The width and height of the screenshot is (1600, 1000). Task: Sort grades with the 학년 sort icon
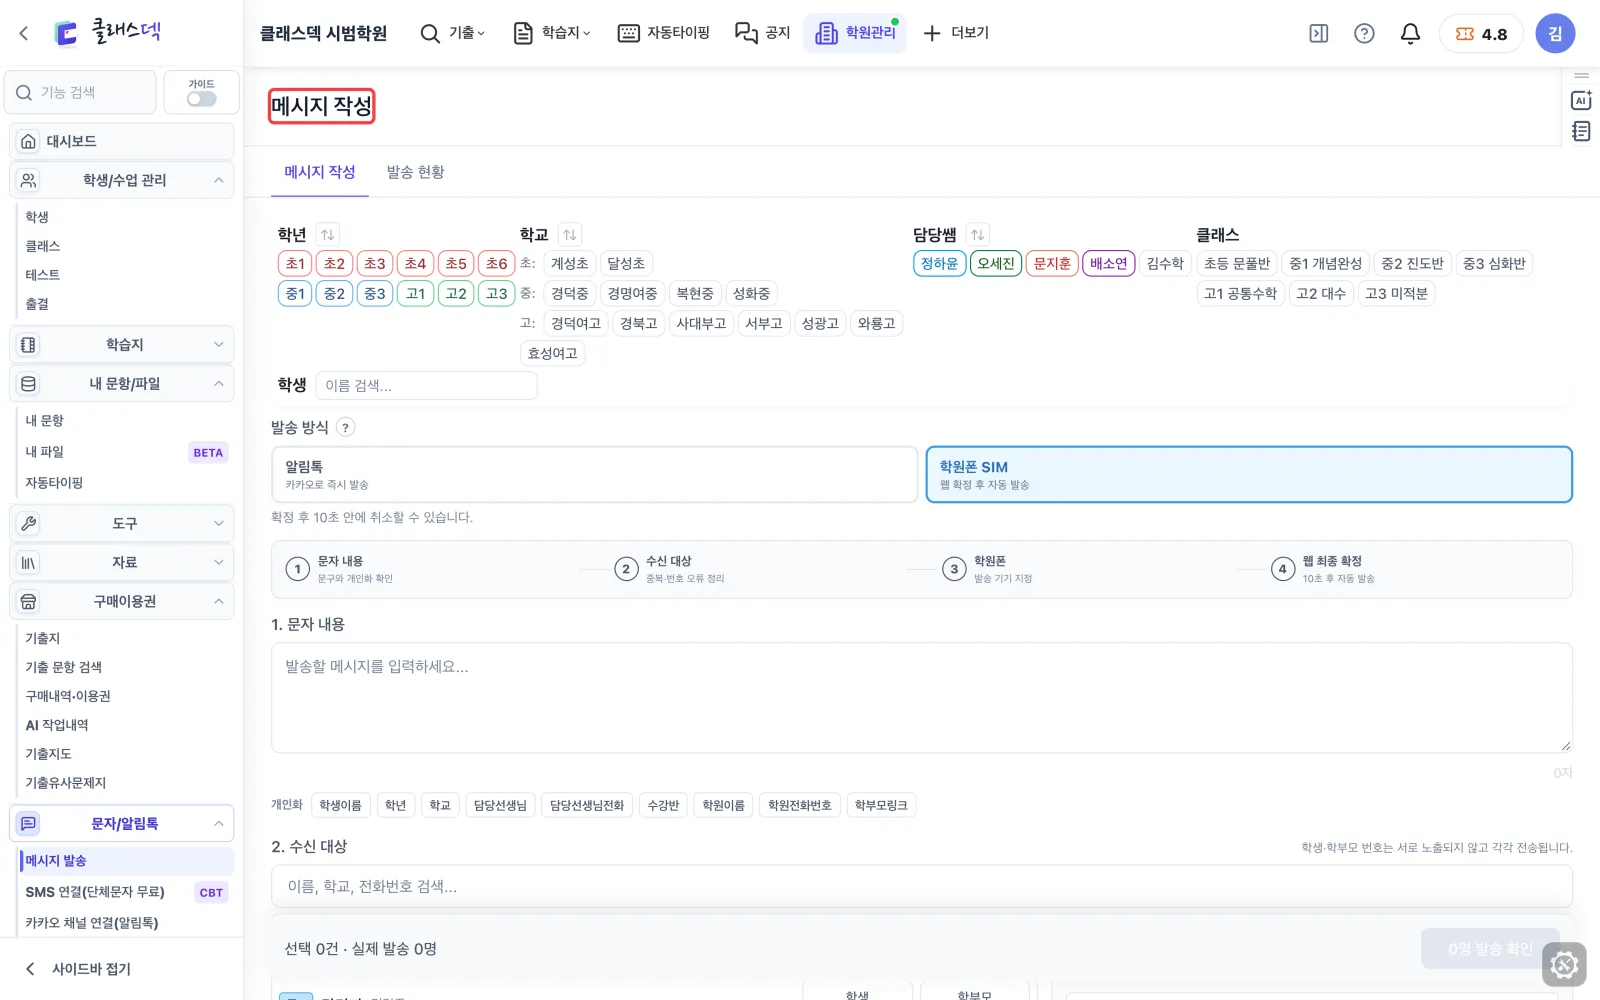click(328, 235)
